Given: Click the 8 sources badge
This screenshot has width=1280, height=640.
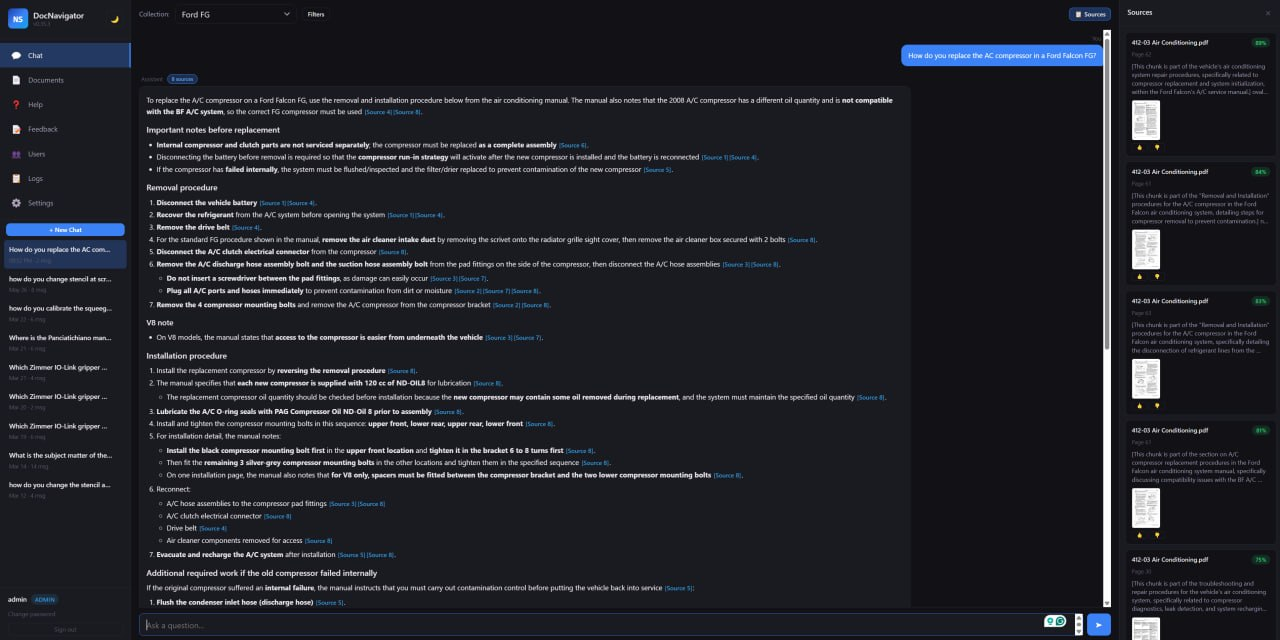Looking at the screenshot, I should (x=182, y=78).
